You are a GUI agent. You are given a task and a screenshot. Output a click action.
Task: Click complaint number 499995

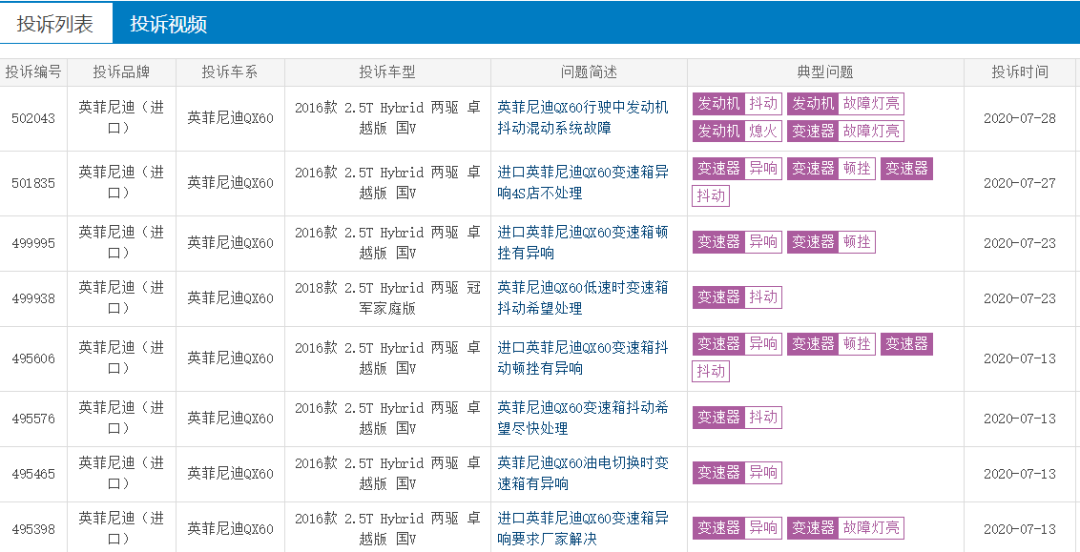[33, 243]
